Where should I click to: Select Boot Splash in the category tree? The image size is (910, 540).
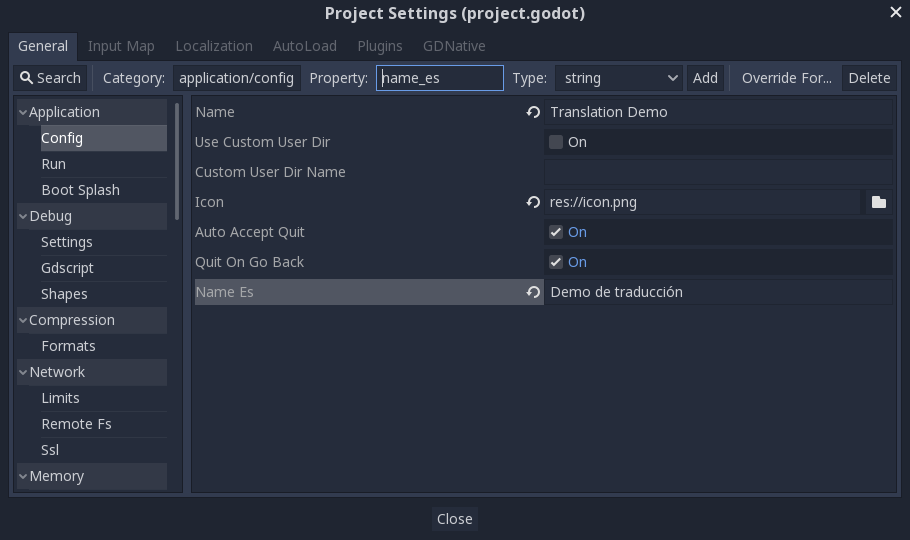(x=80, y=190)
